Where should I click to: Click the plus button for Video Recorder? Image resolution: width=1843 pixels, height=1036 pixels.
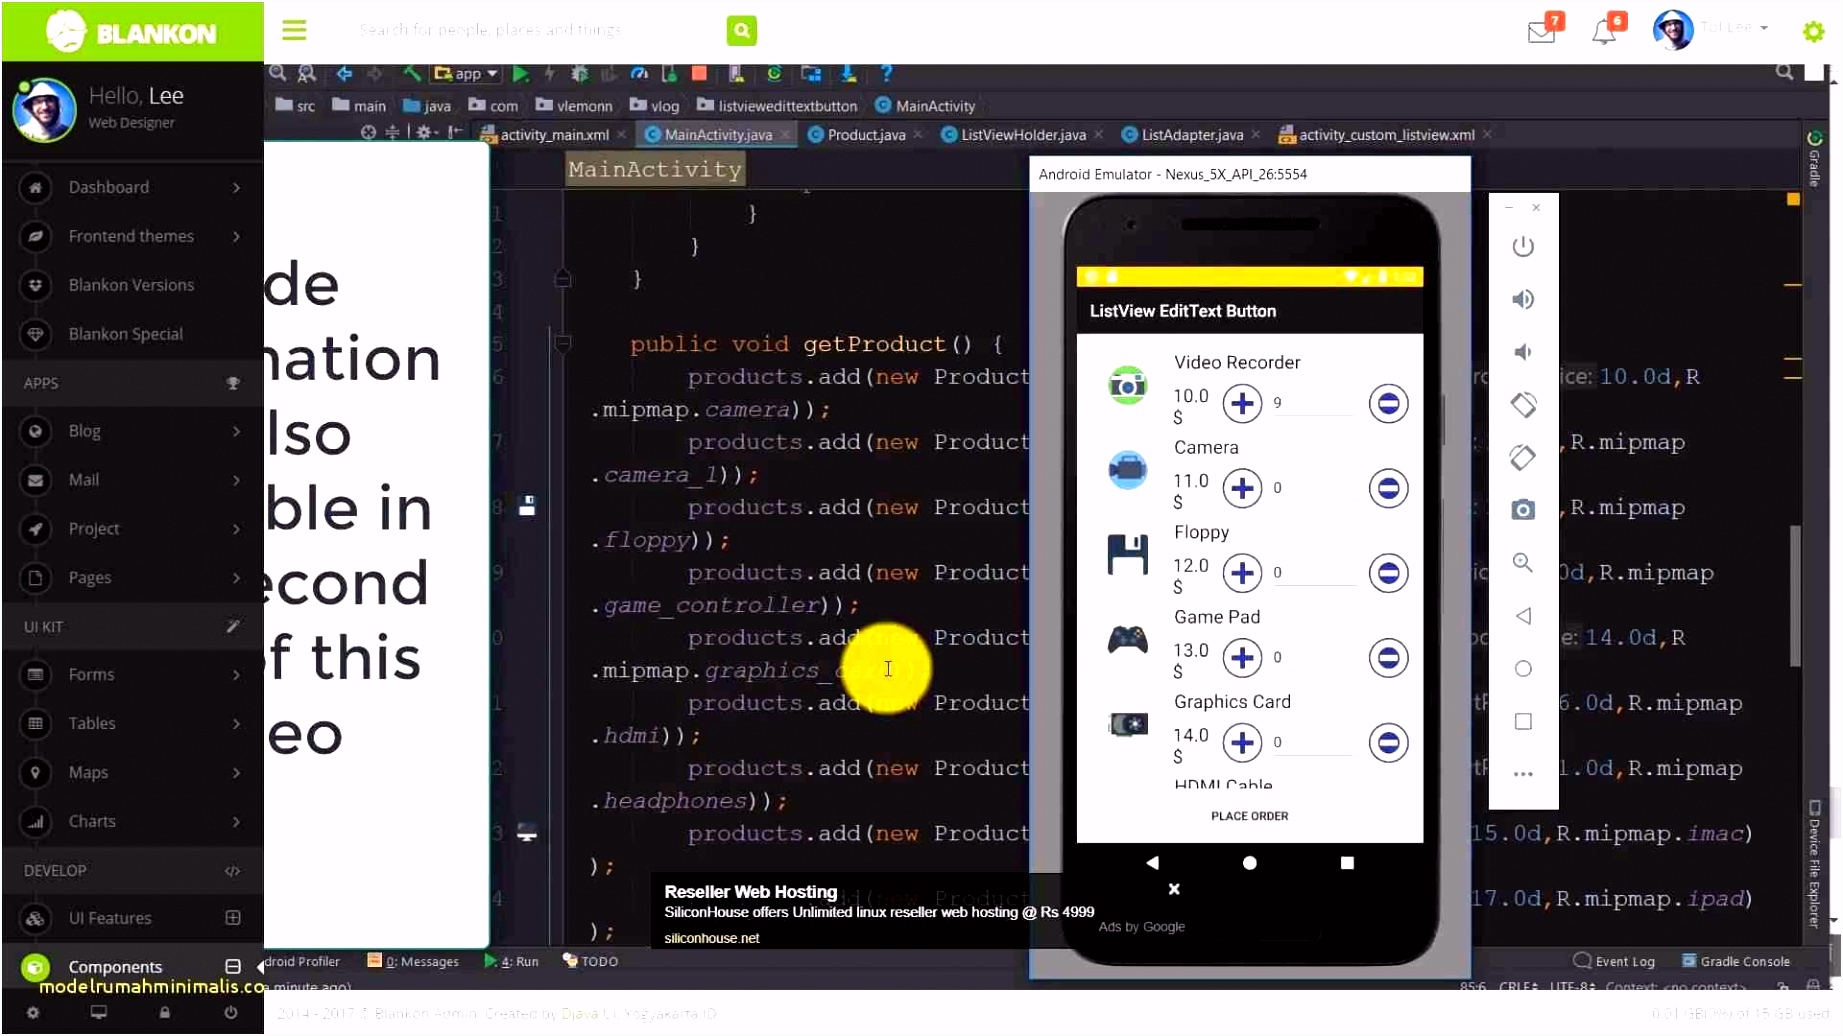coord(1242,404)
